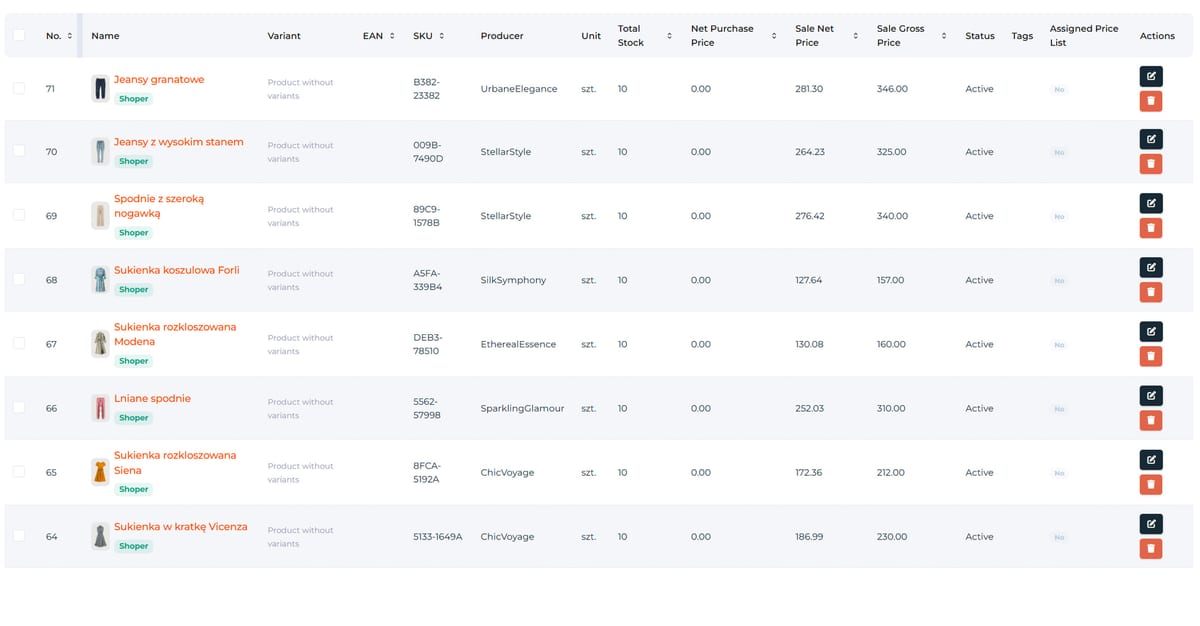Sort products by SKU
This screenshot has height=626, width=1200.
tap(441, 36)
